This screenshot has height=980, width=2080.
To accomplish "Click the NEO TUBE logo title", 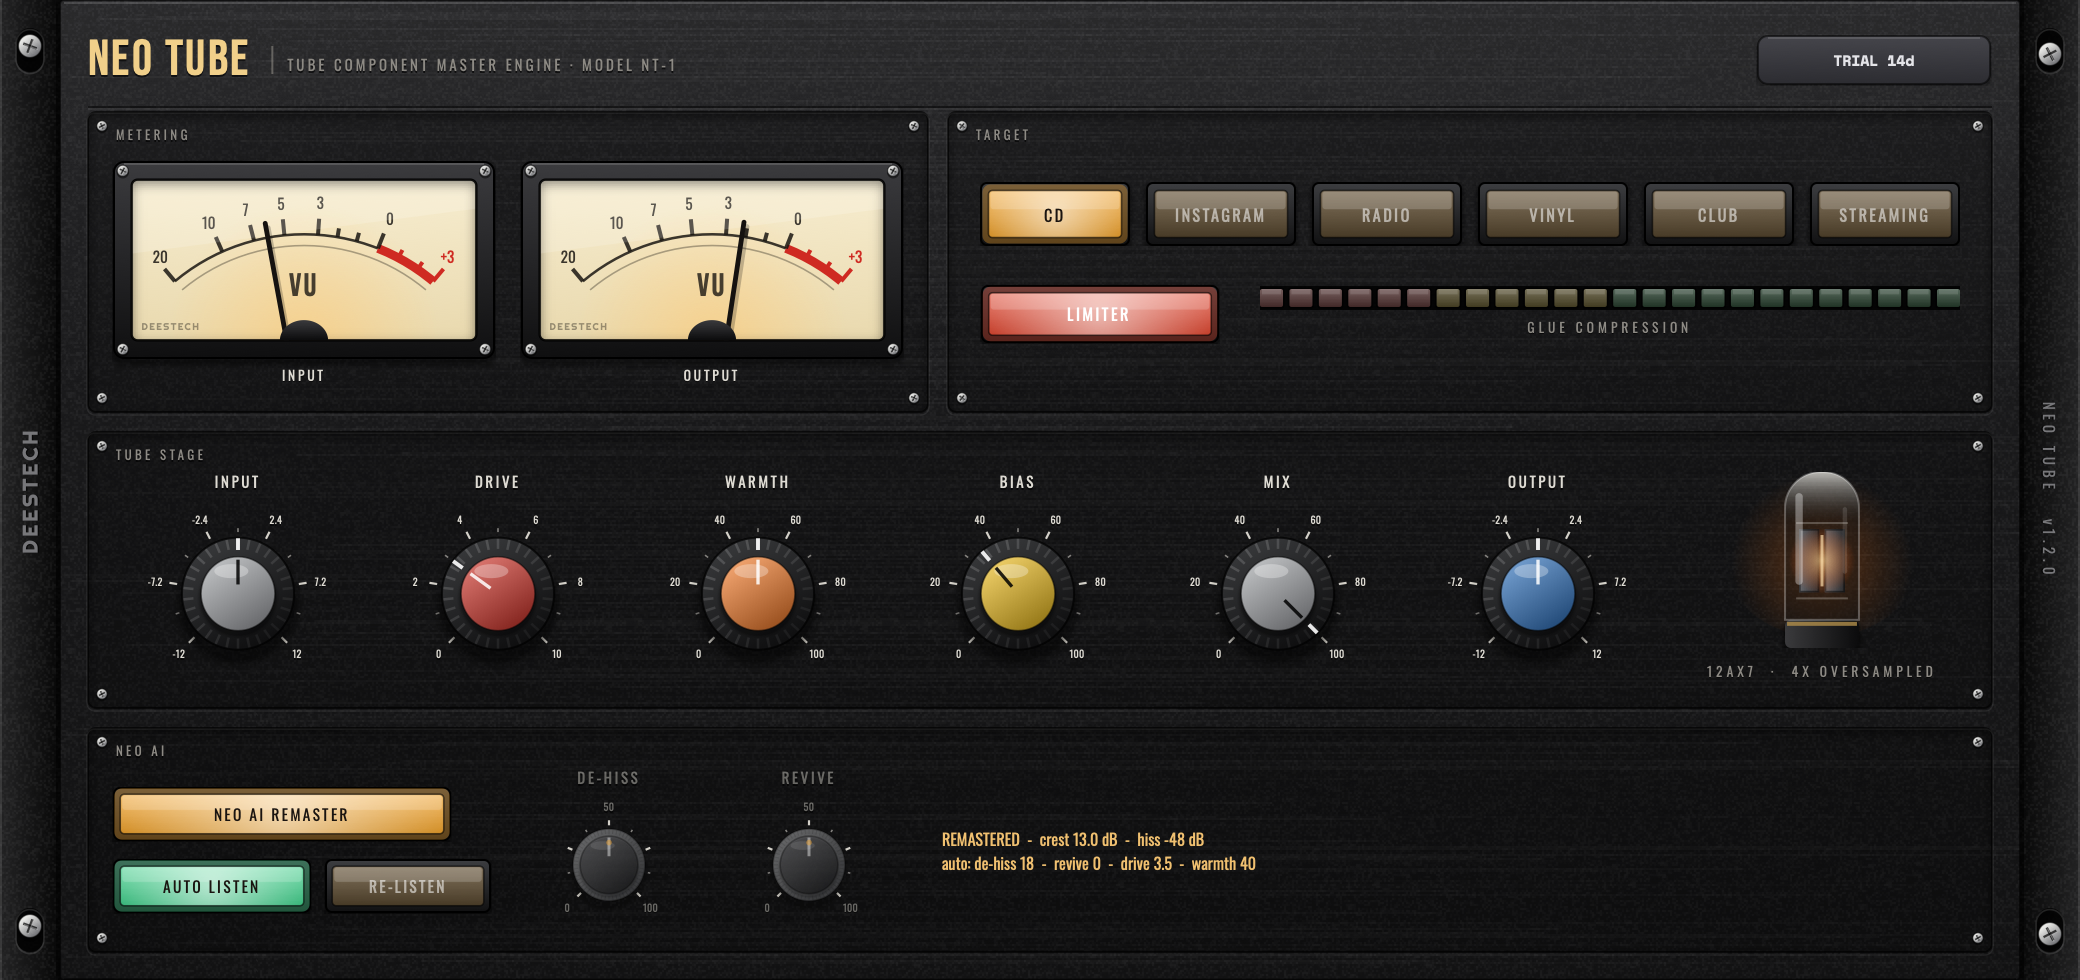I will point(168,58).
